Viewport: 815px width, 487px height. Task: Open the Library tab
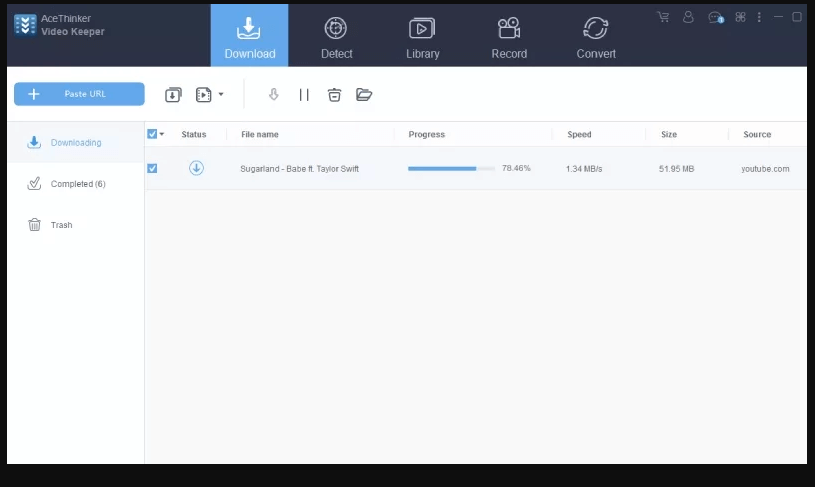[423, 38]
